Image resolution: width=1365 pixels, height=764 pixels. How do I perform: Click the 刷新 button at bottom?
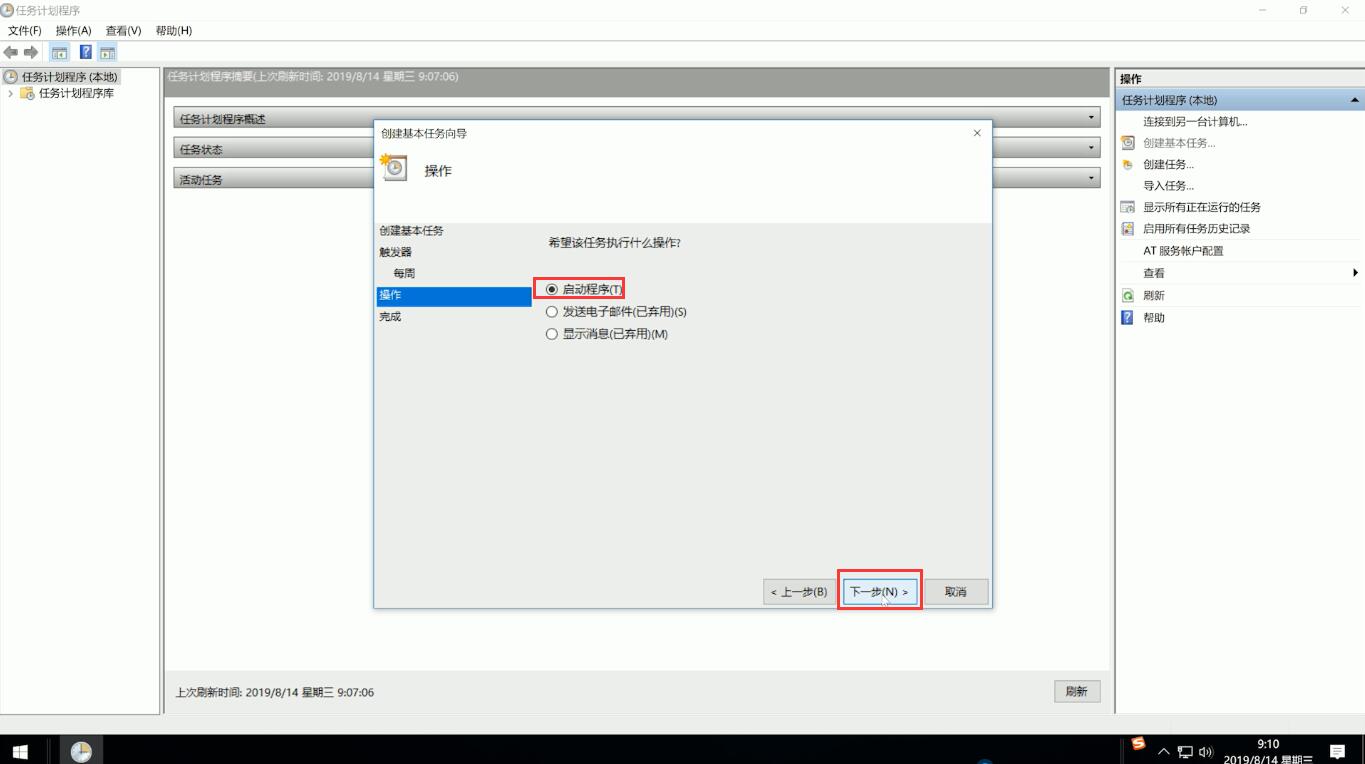coord(1076,691)
